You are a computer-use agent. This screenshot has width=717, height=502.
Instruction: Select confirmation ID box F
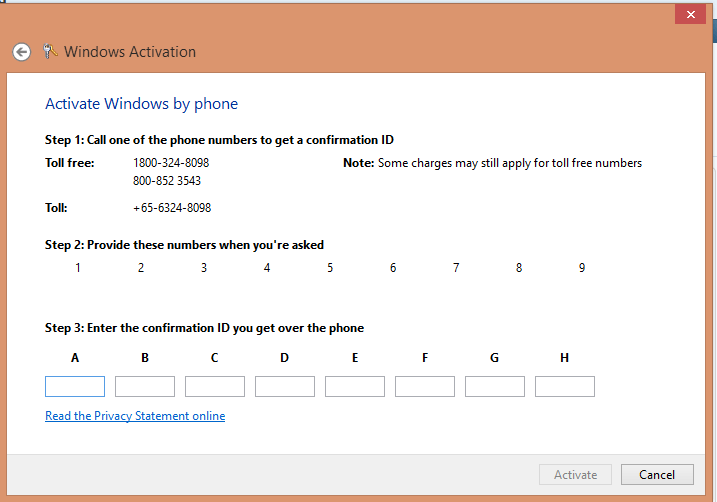coord(425,386)
